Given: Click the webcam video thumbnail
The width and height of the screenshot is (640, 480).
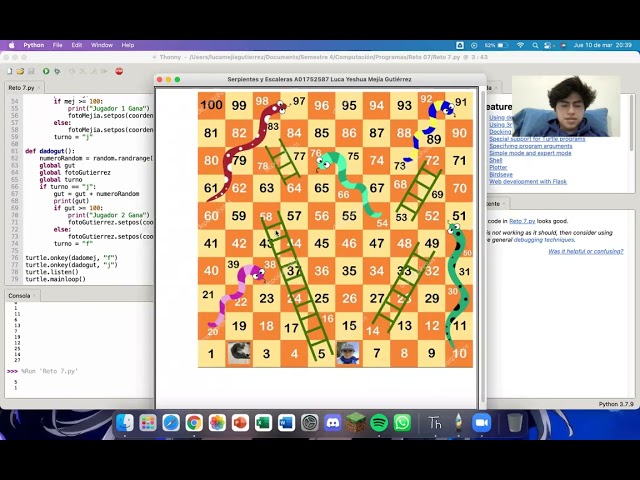Looking at the screenshot, I should 566,106.
